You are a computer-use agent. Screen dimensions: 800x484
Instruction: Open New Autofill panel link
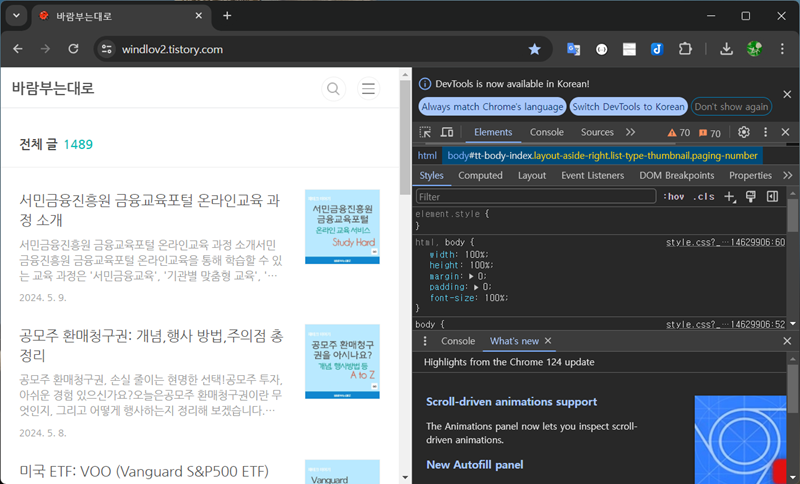(474, 465)
